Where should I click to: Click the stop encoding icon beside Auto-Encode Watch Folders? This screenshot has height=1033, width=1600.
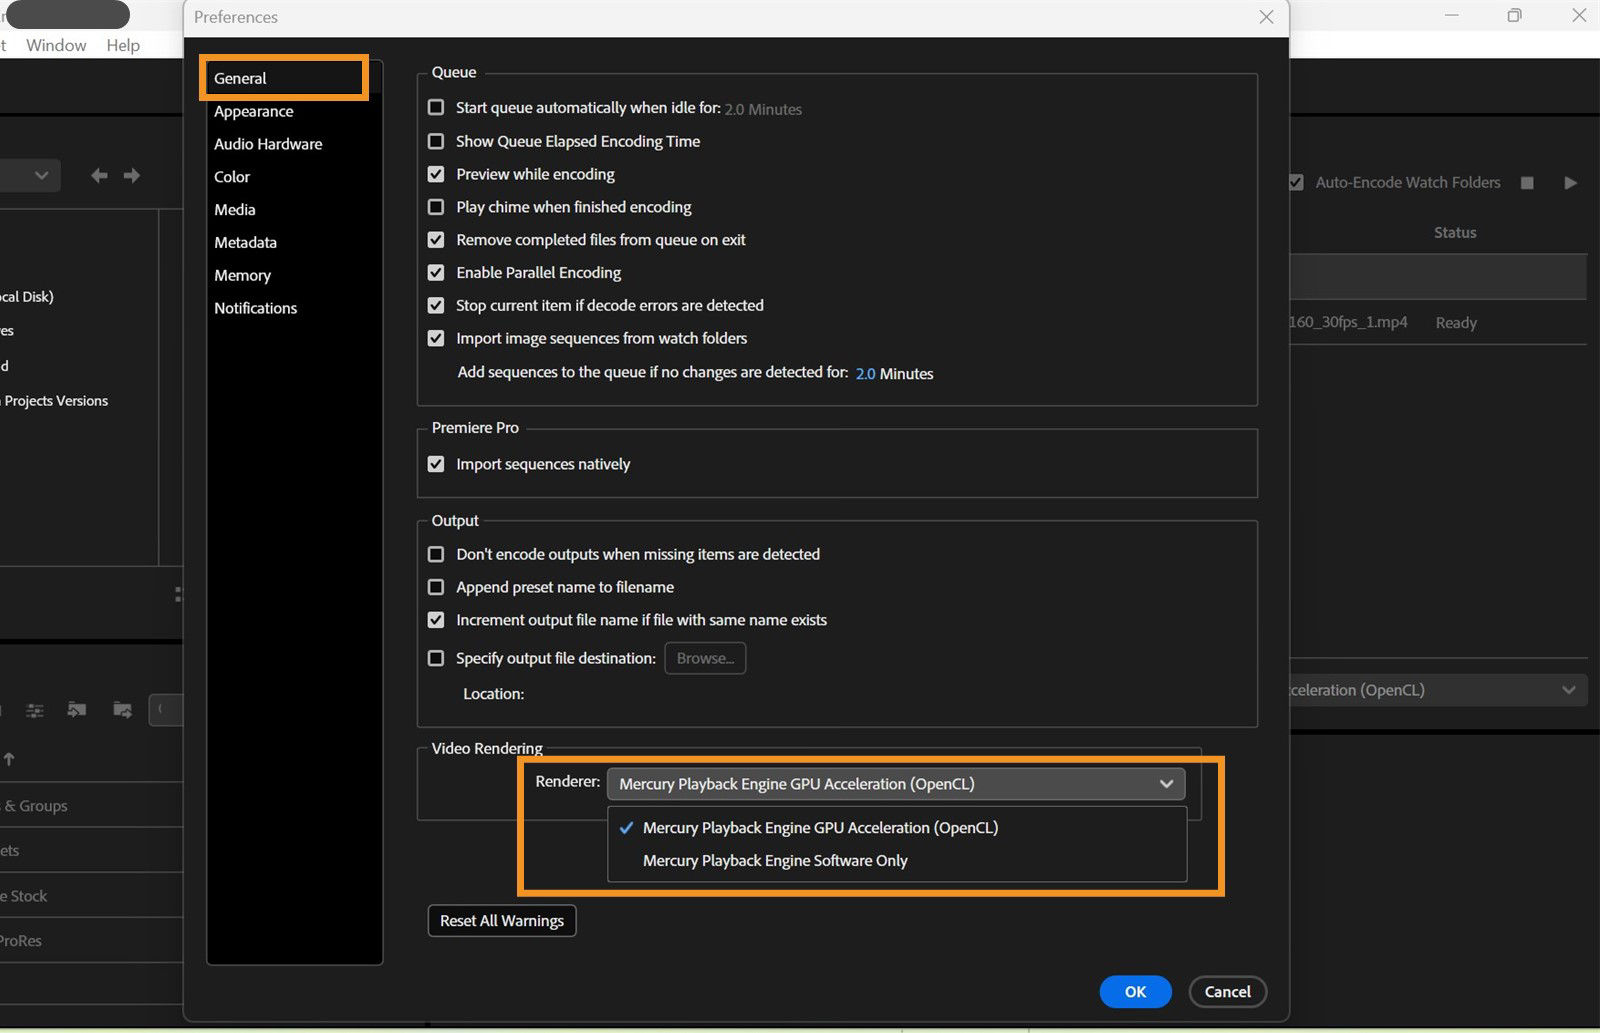click(x=1527, y=182)
